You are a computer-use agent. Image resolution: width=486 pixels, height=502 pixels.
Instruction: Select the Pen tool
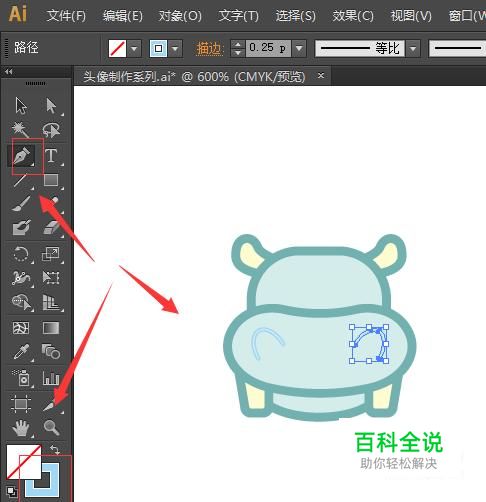(22, 156)
